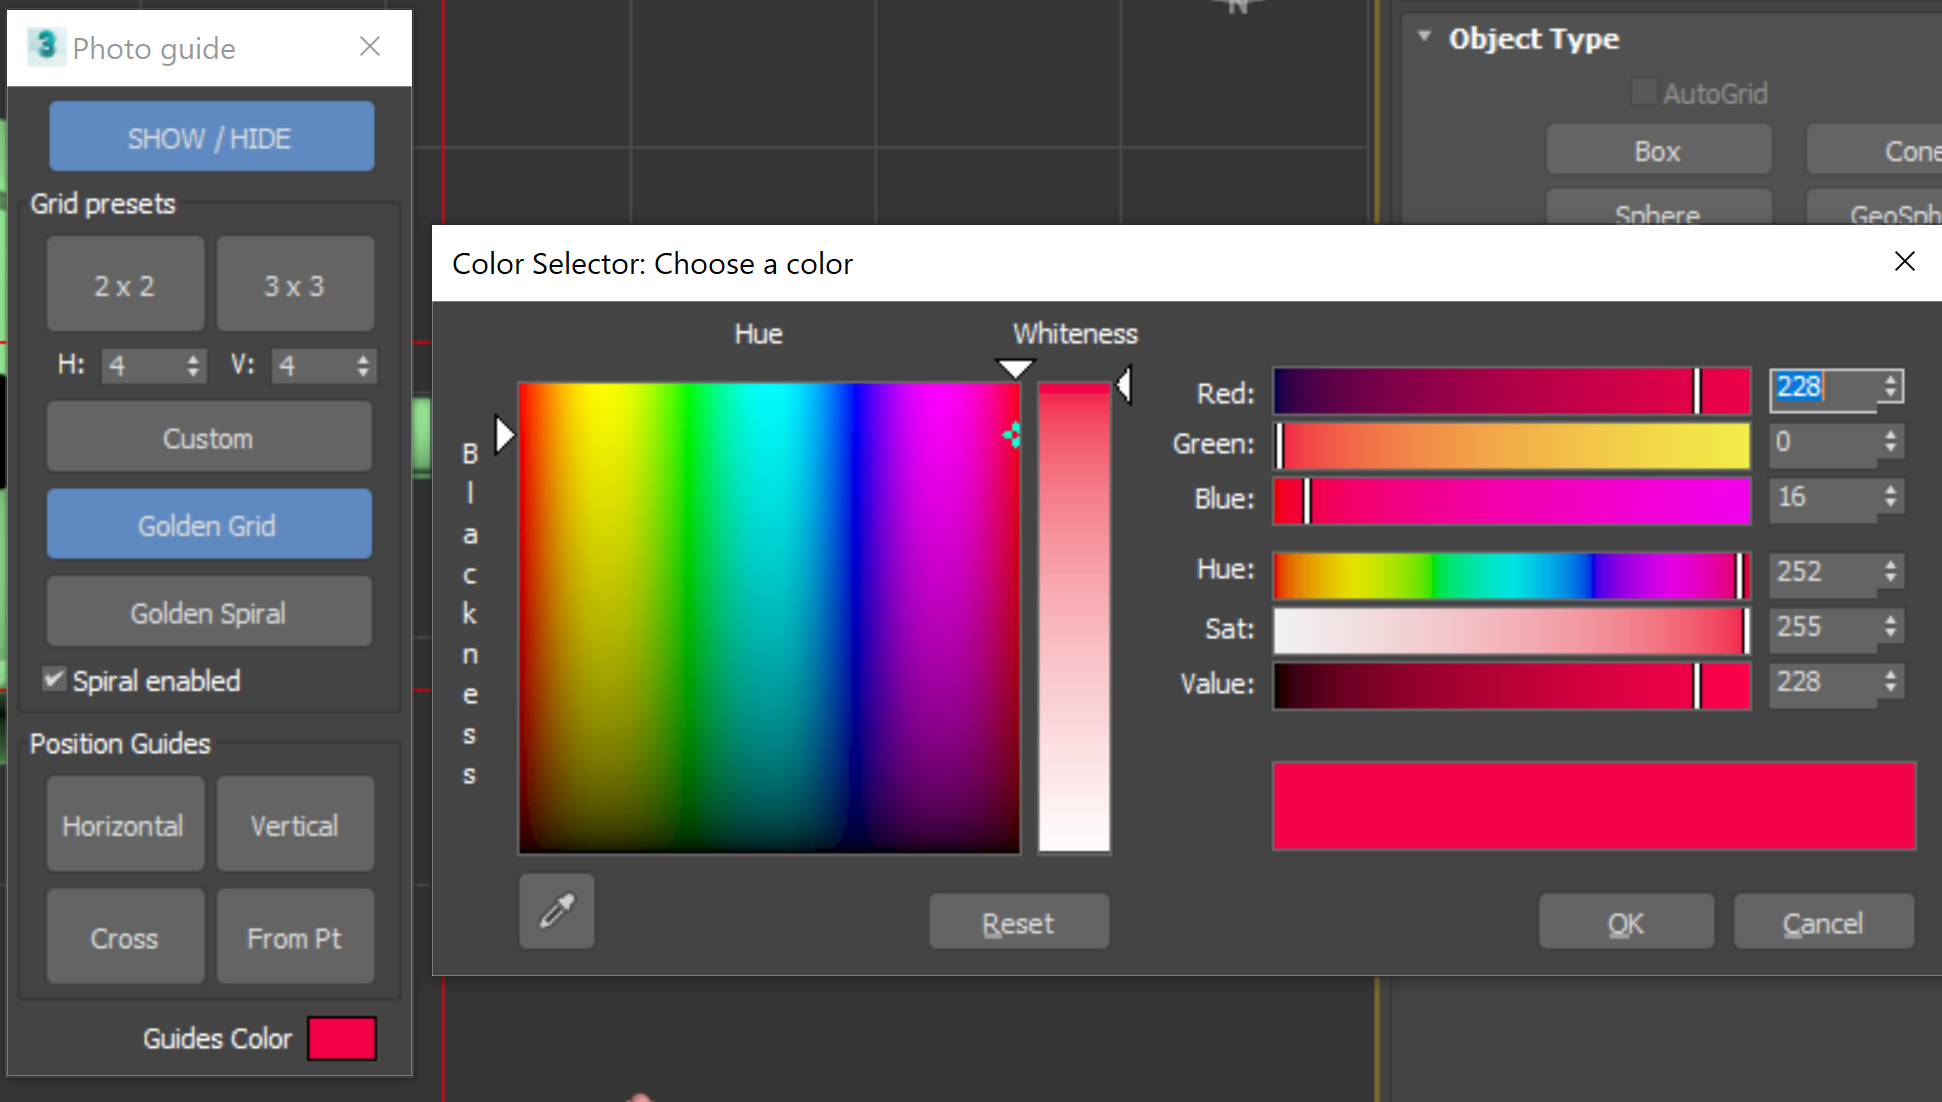
Task: Open the Guides Color swatch
Action: point(342,1038)
